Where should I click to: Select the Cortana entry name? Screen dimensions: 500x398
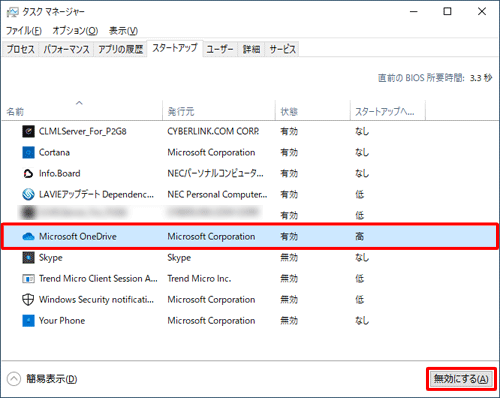coord(54,152)
